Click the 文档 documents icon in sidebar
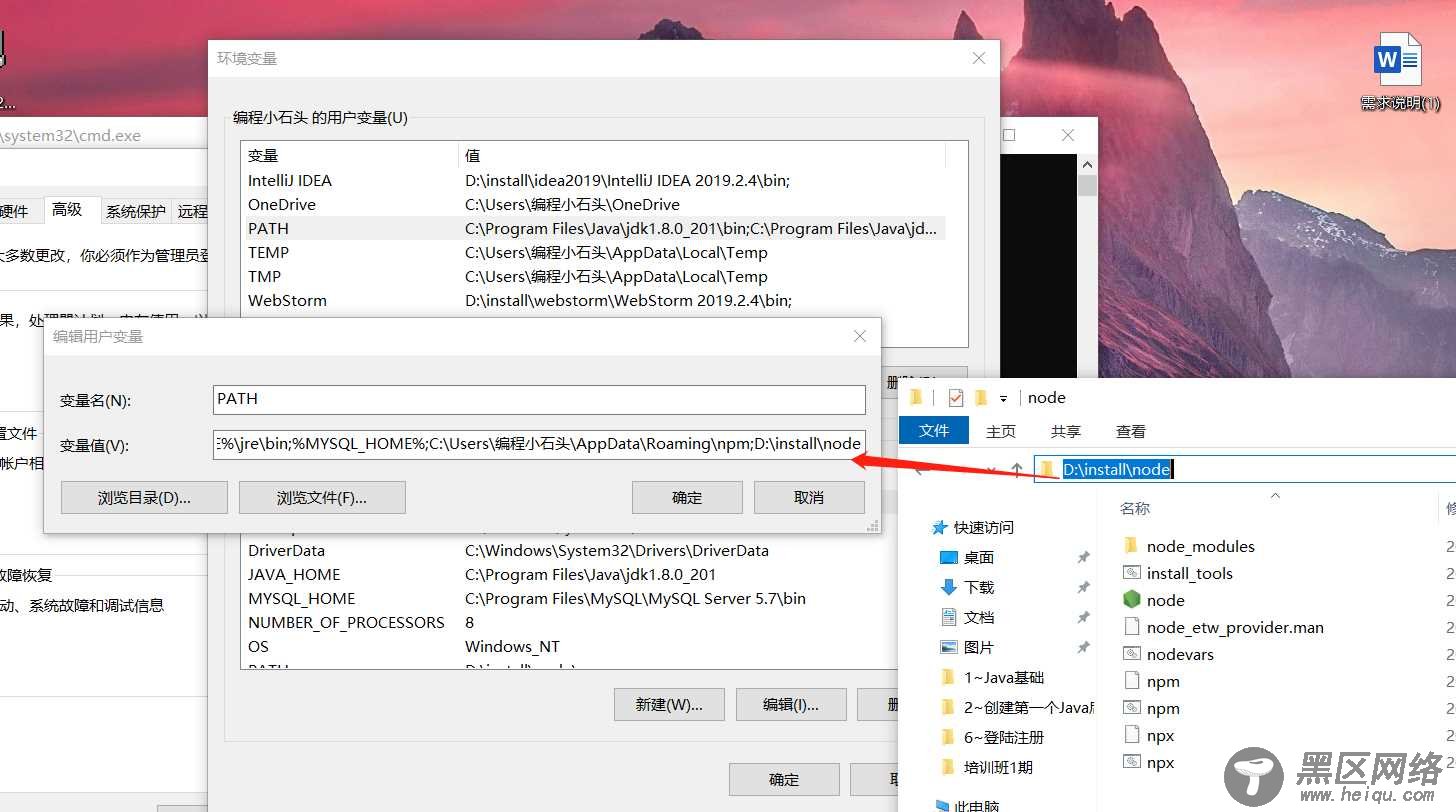Viewport: 1456px width, 812px height. tap(949, 617)
